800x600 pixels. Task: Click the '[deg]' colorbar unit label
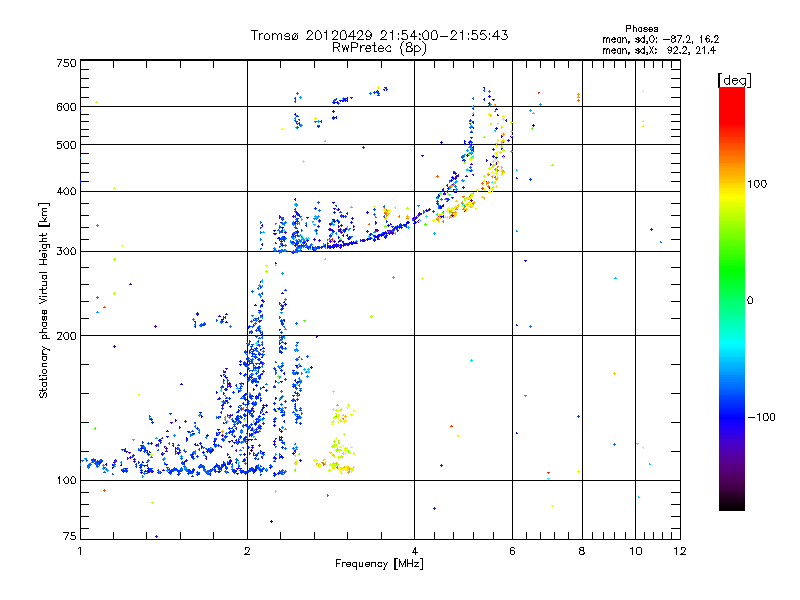click(x=734, y=81)
